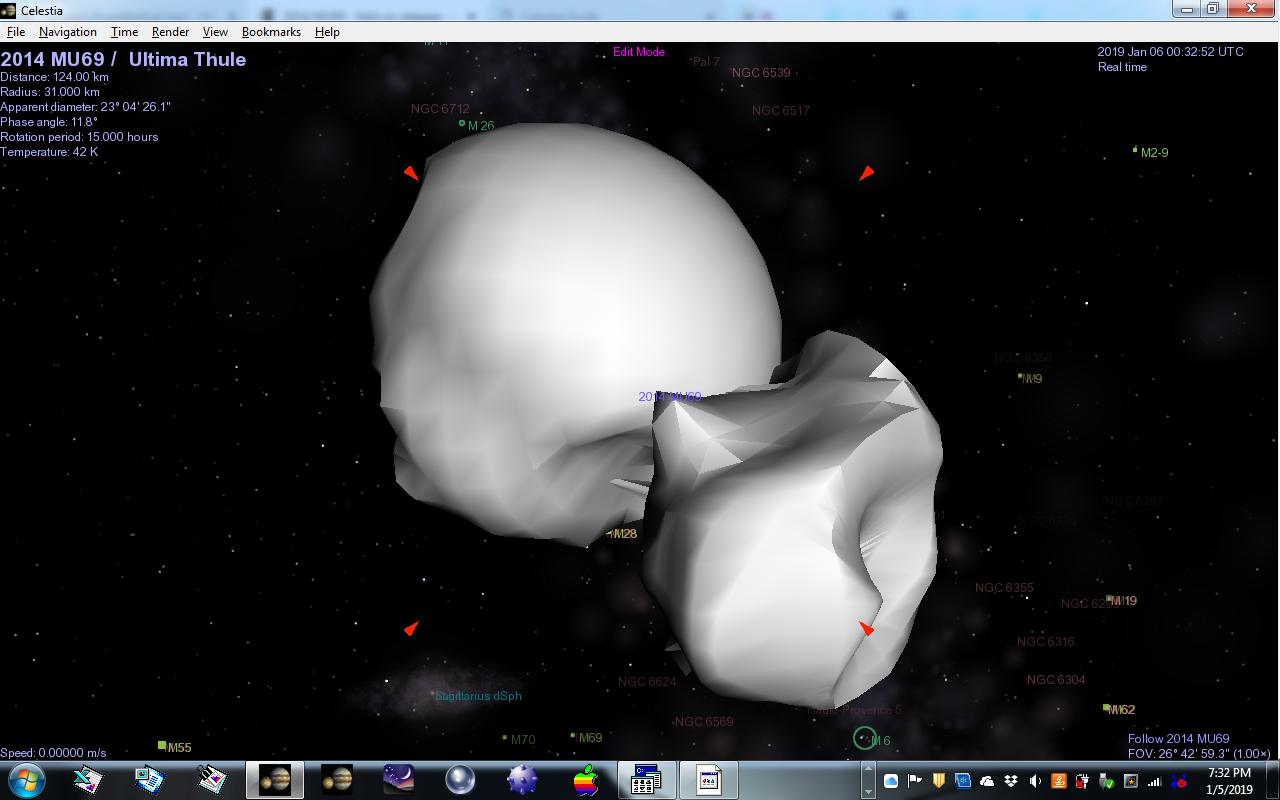Open the presentation document taskbar icon
Screen dimensions: 1280x800
(150, 780)
